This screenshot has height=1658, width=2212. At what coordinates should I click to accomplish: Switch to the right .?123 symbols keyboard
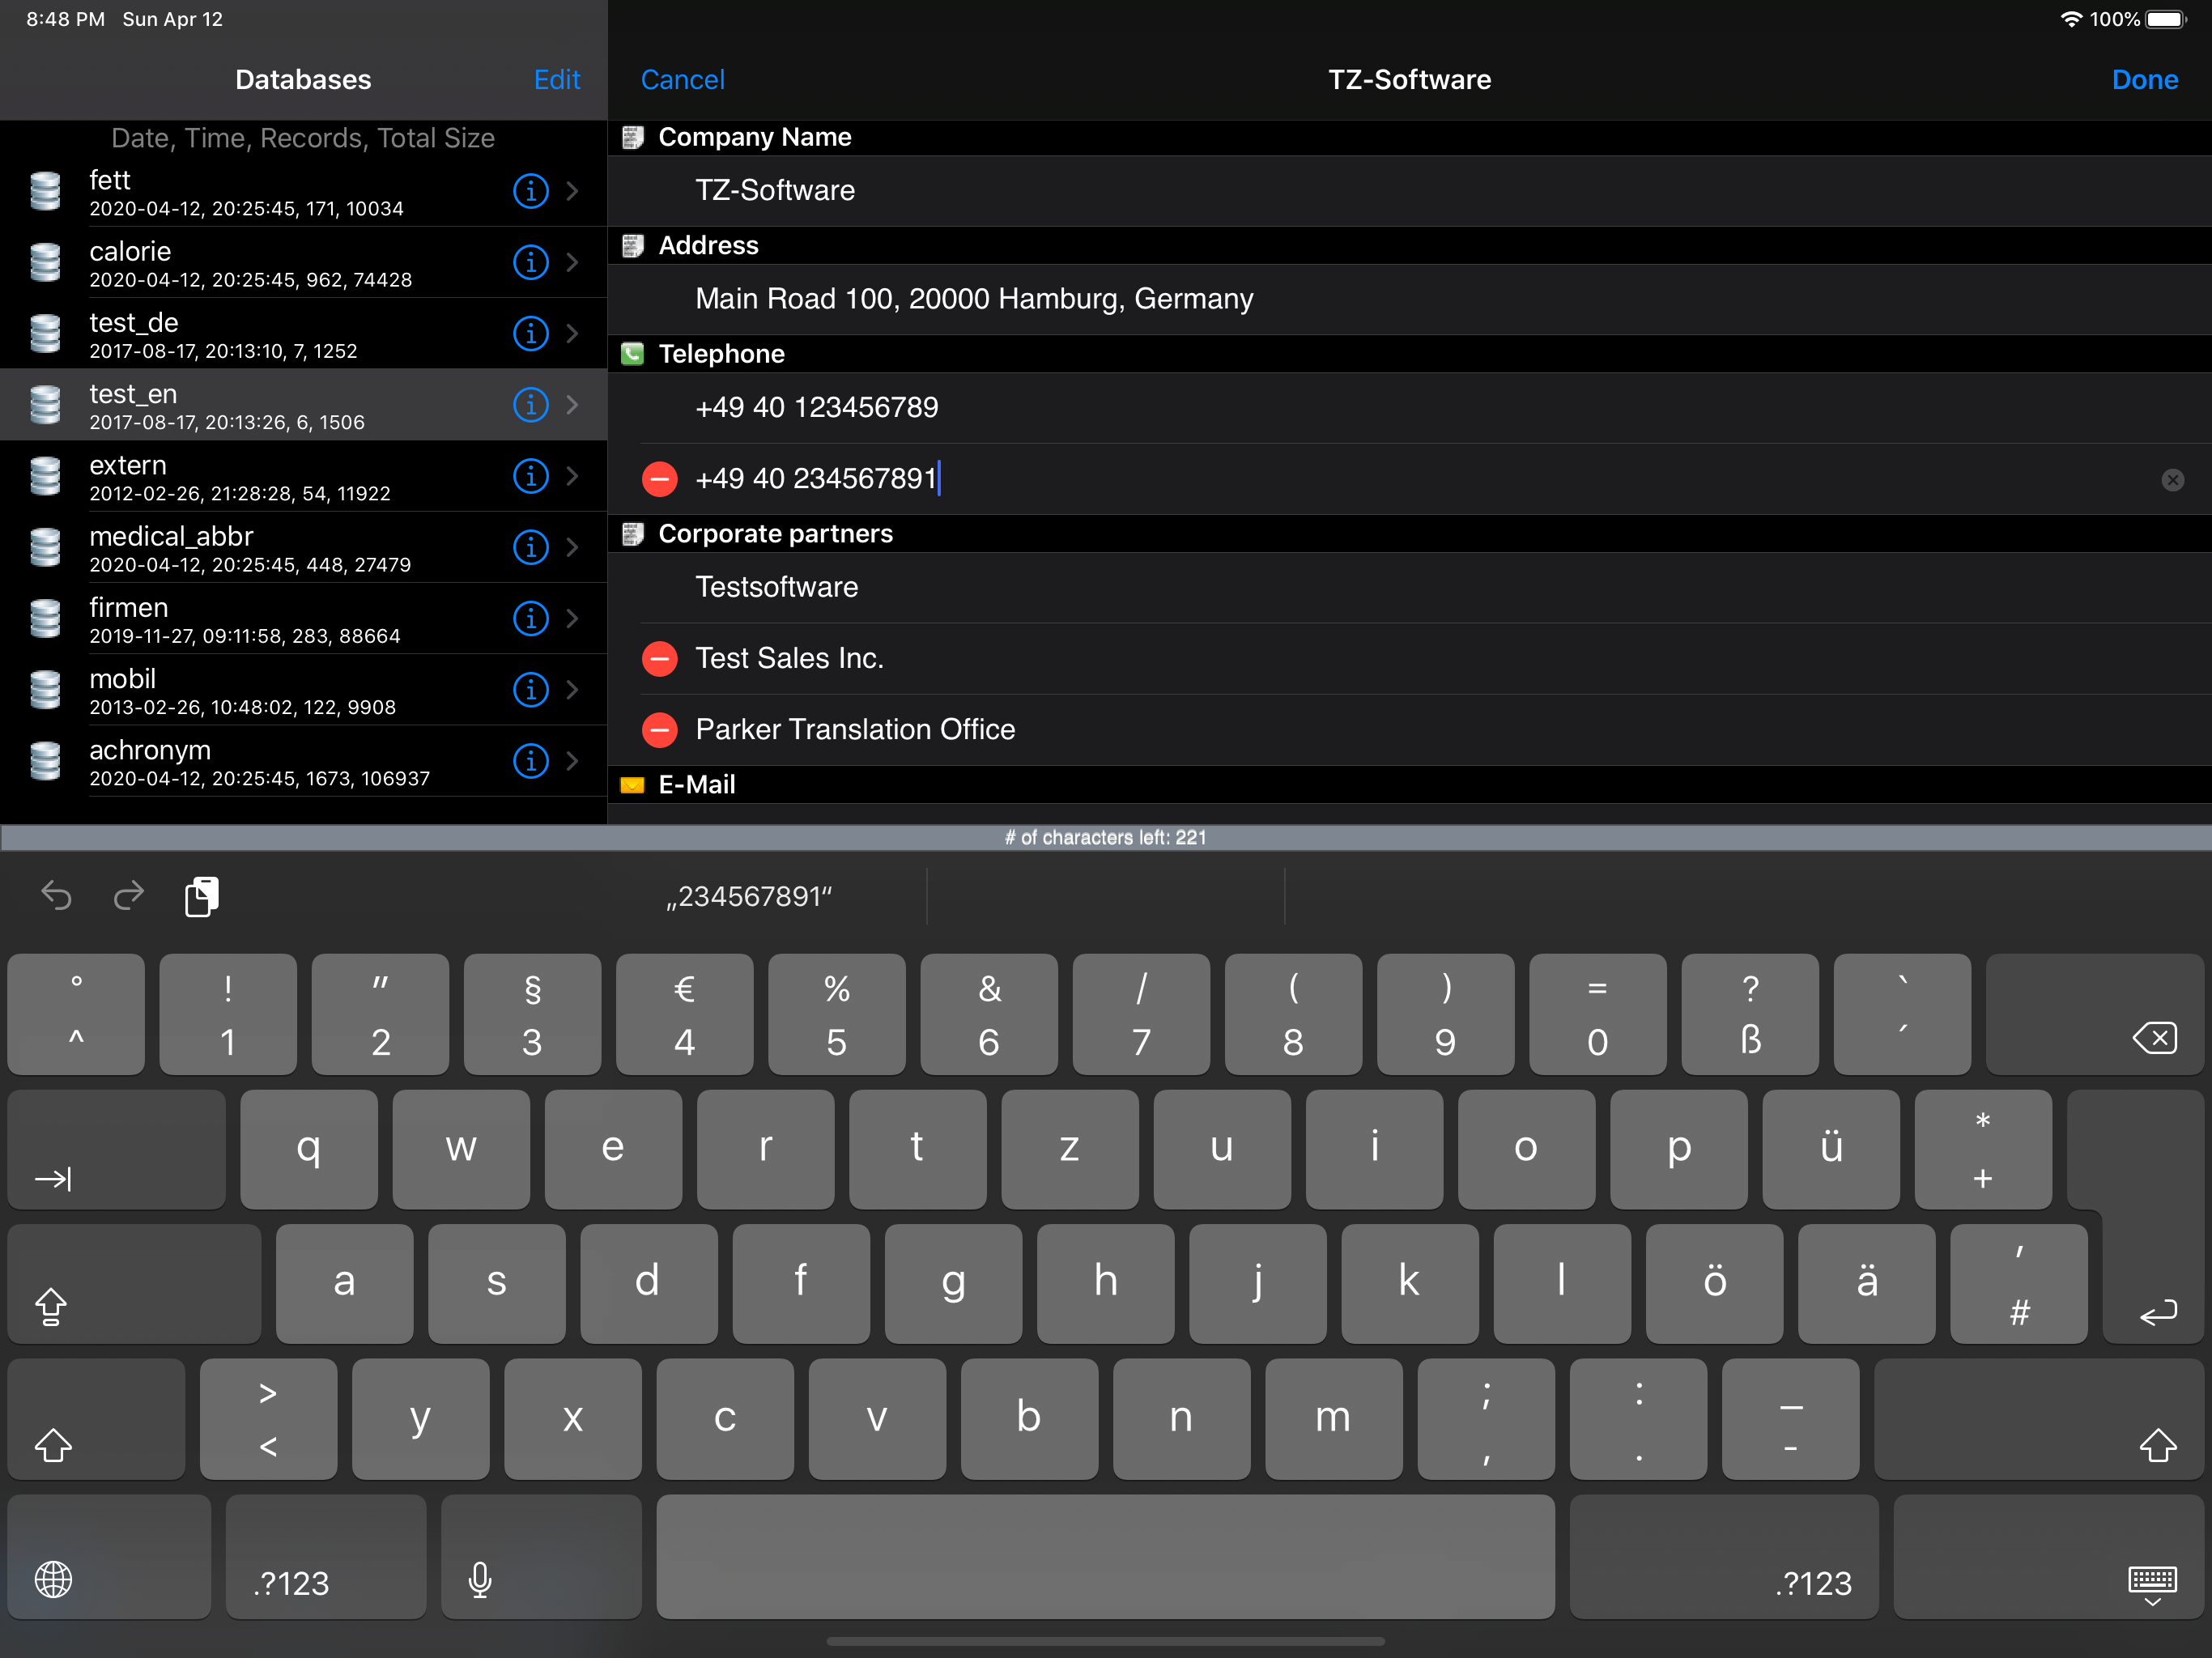click(1724, 1556)
